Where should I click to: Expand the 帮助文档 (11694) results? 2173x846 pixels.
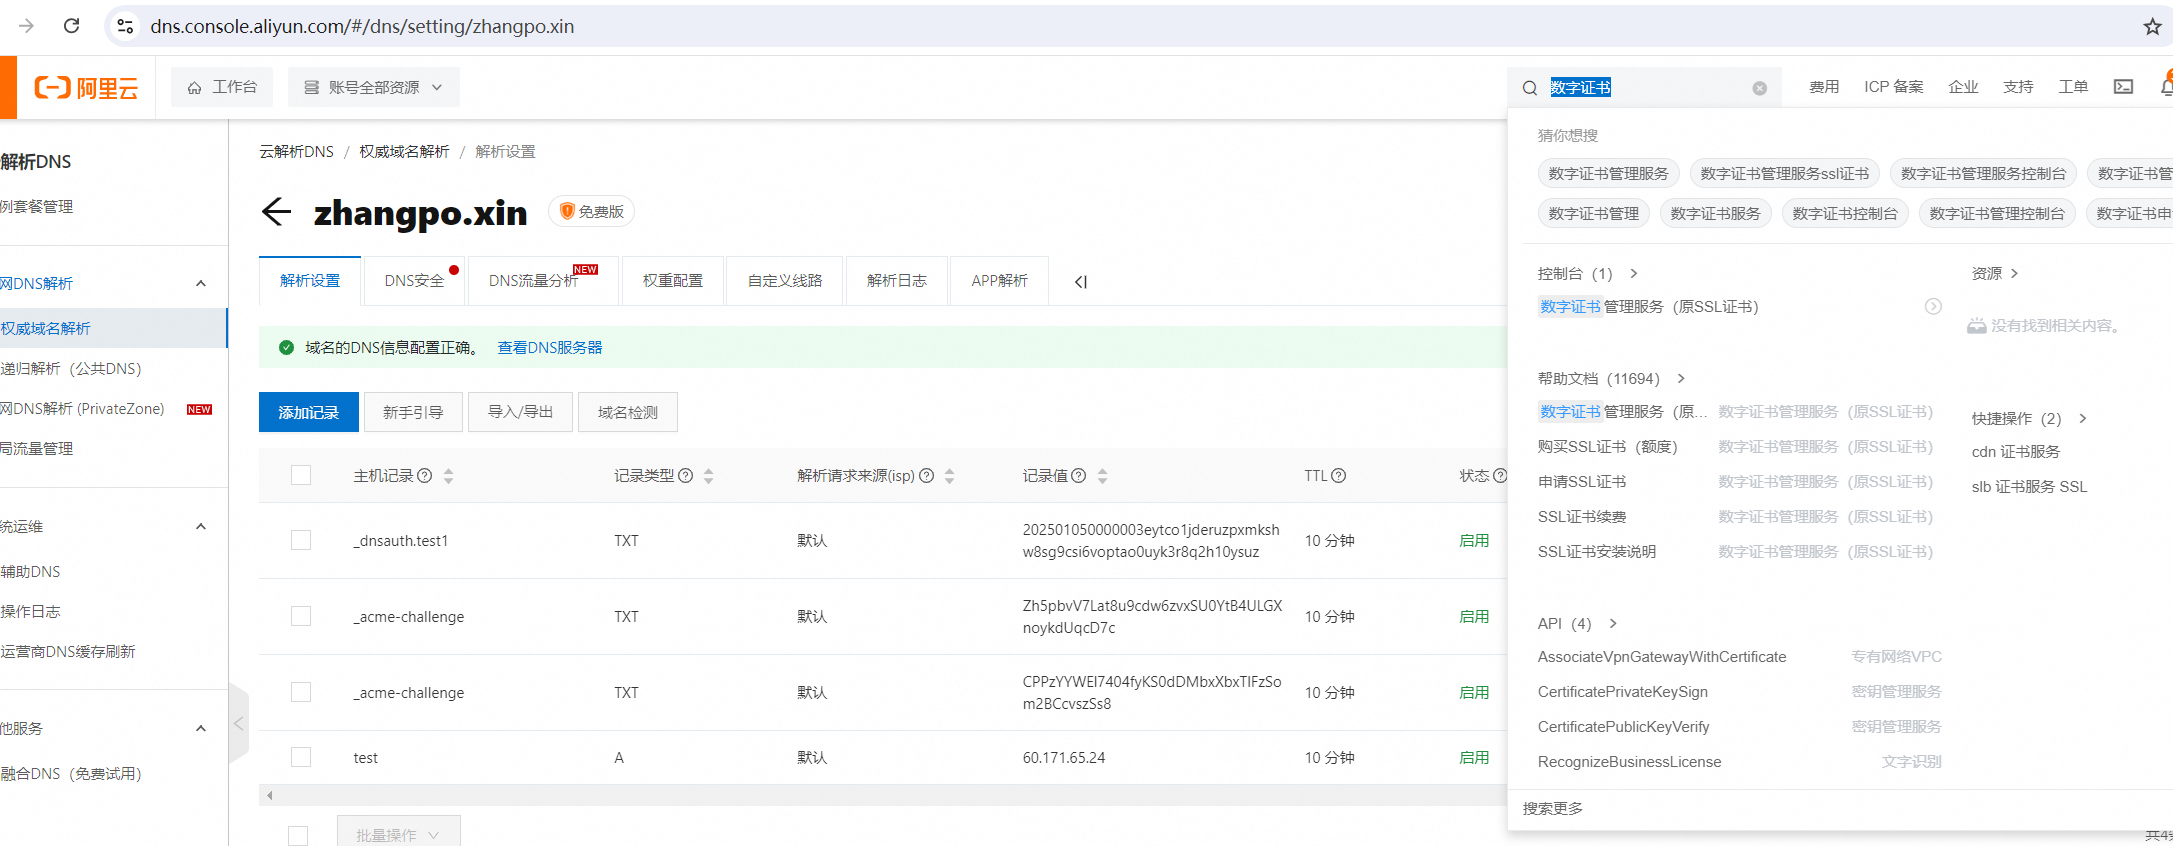click(x=1681, y=379)
